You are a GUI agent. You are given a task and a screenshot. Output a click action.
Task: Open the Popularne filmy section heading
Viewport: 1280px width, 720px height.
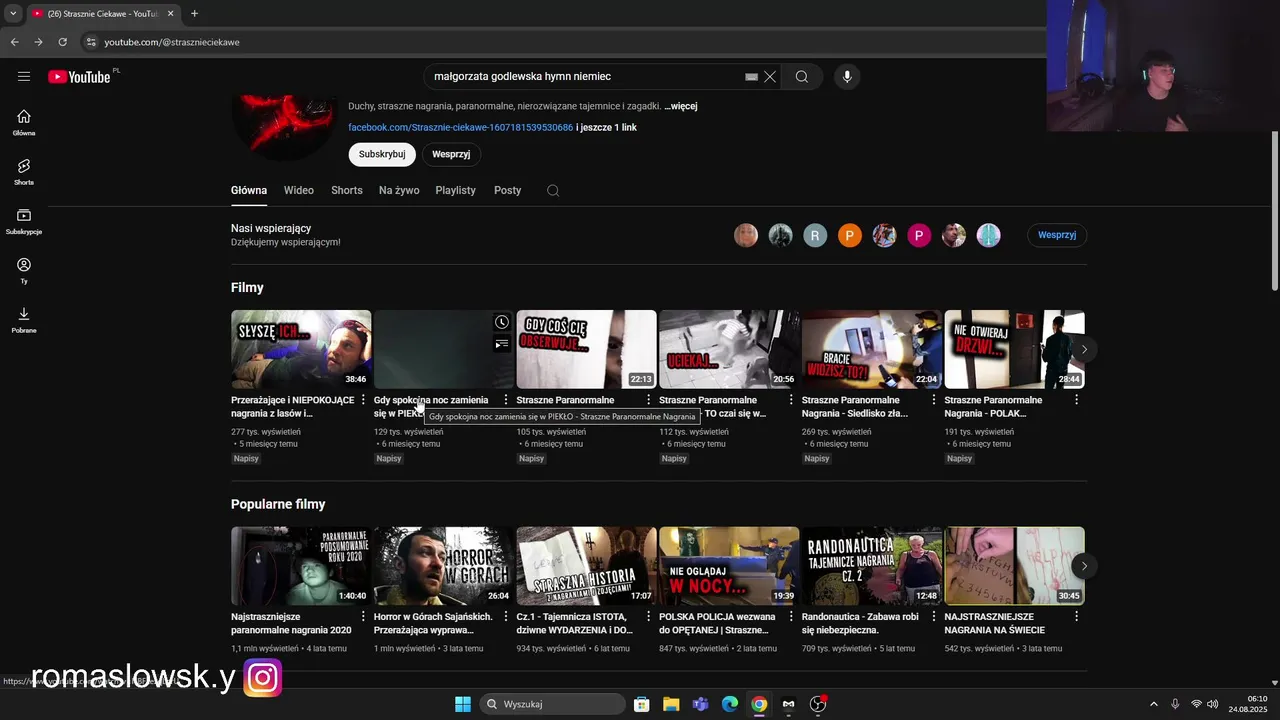coord(278,504)
